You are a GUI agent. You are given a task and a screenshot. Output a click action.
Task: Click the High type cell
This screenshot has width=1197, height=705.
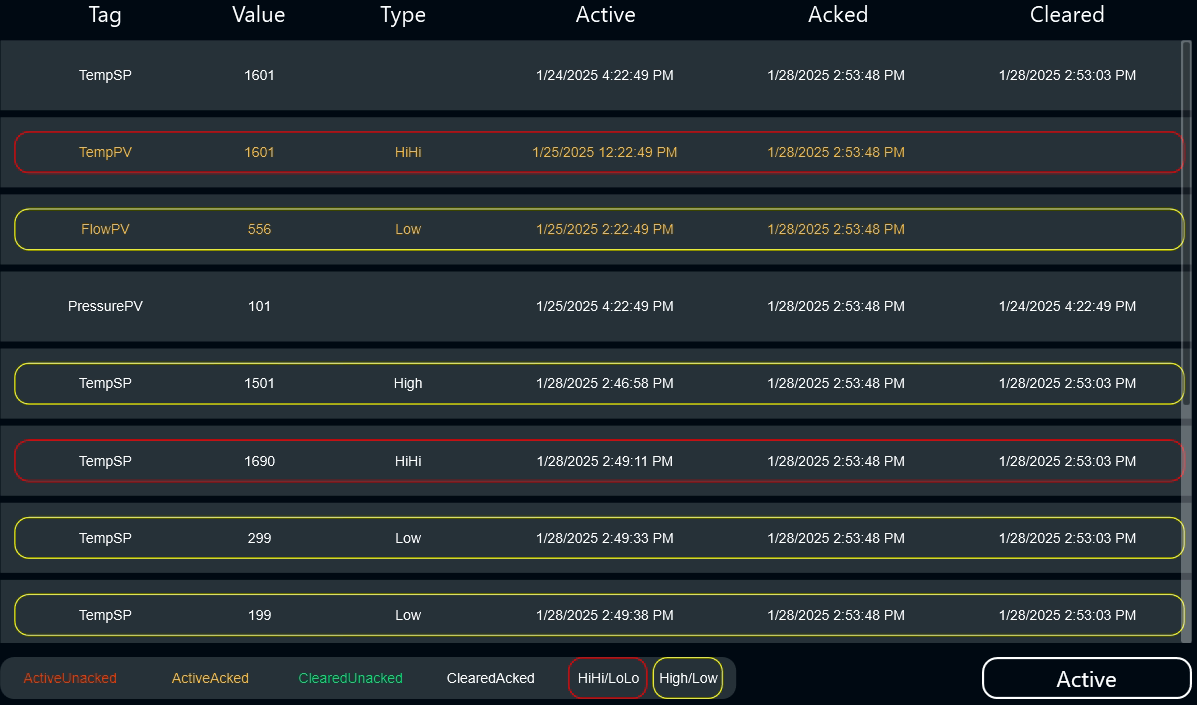[x=408, y=384]
